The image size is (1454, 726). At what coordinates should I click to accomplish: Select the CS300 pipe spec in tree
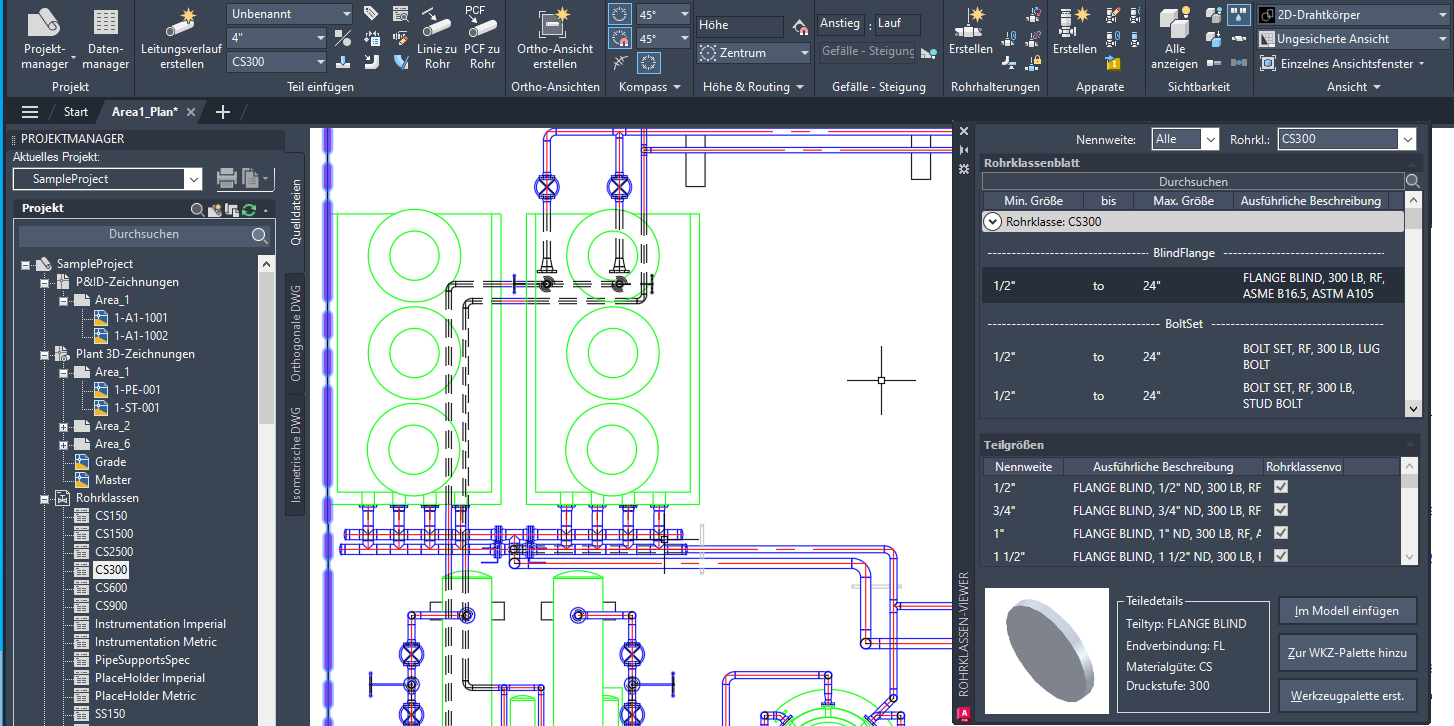pyautogui.click(x=111, y=570)
